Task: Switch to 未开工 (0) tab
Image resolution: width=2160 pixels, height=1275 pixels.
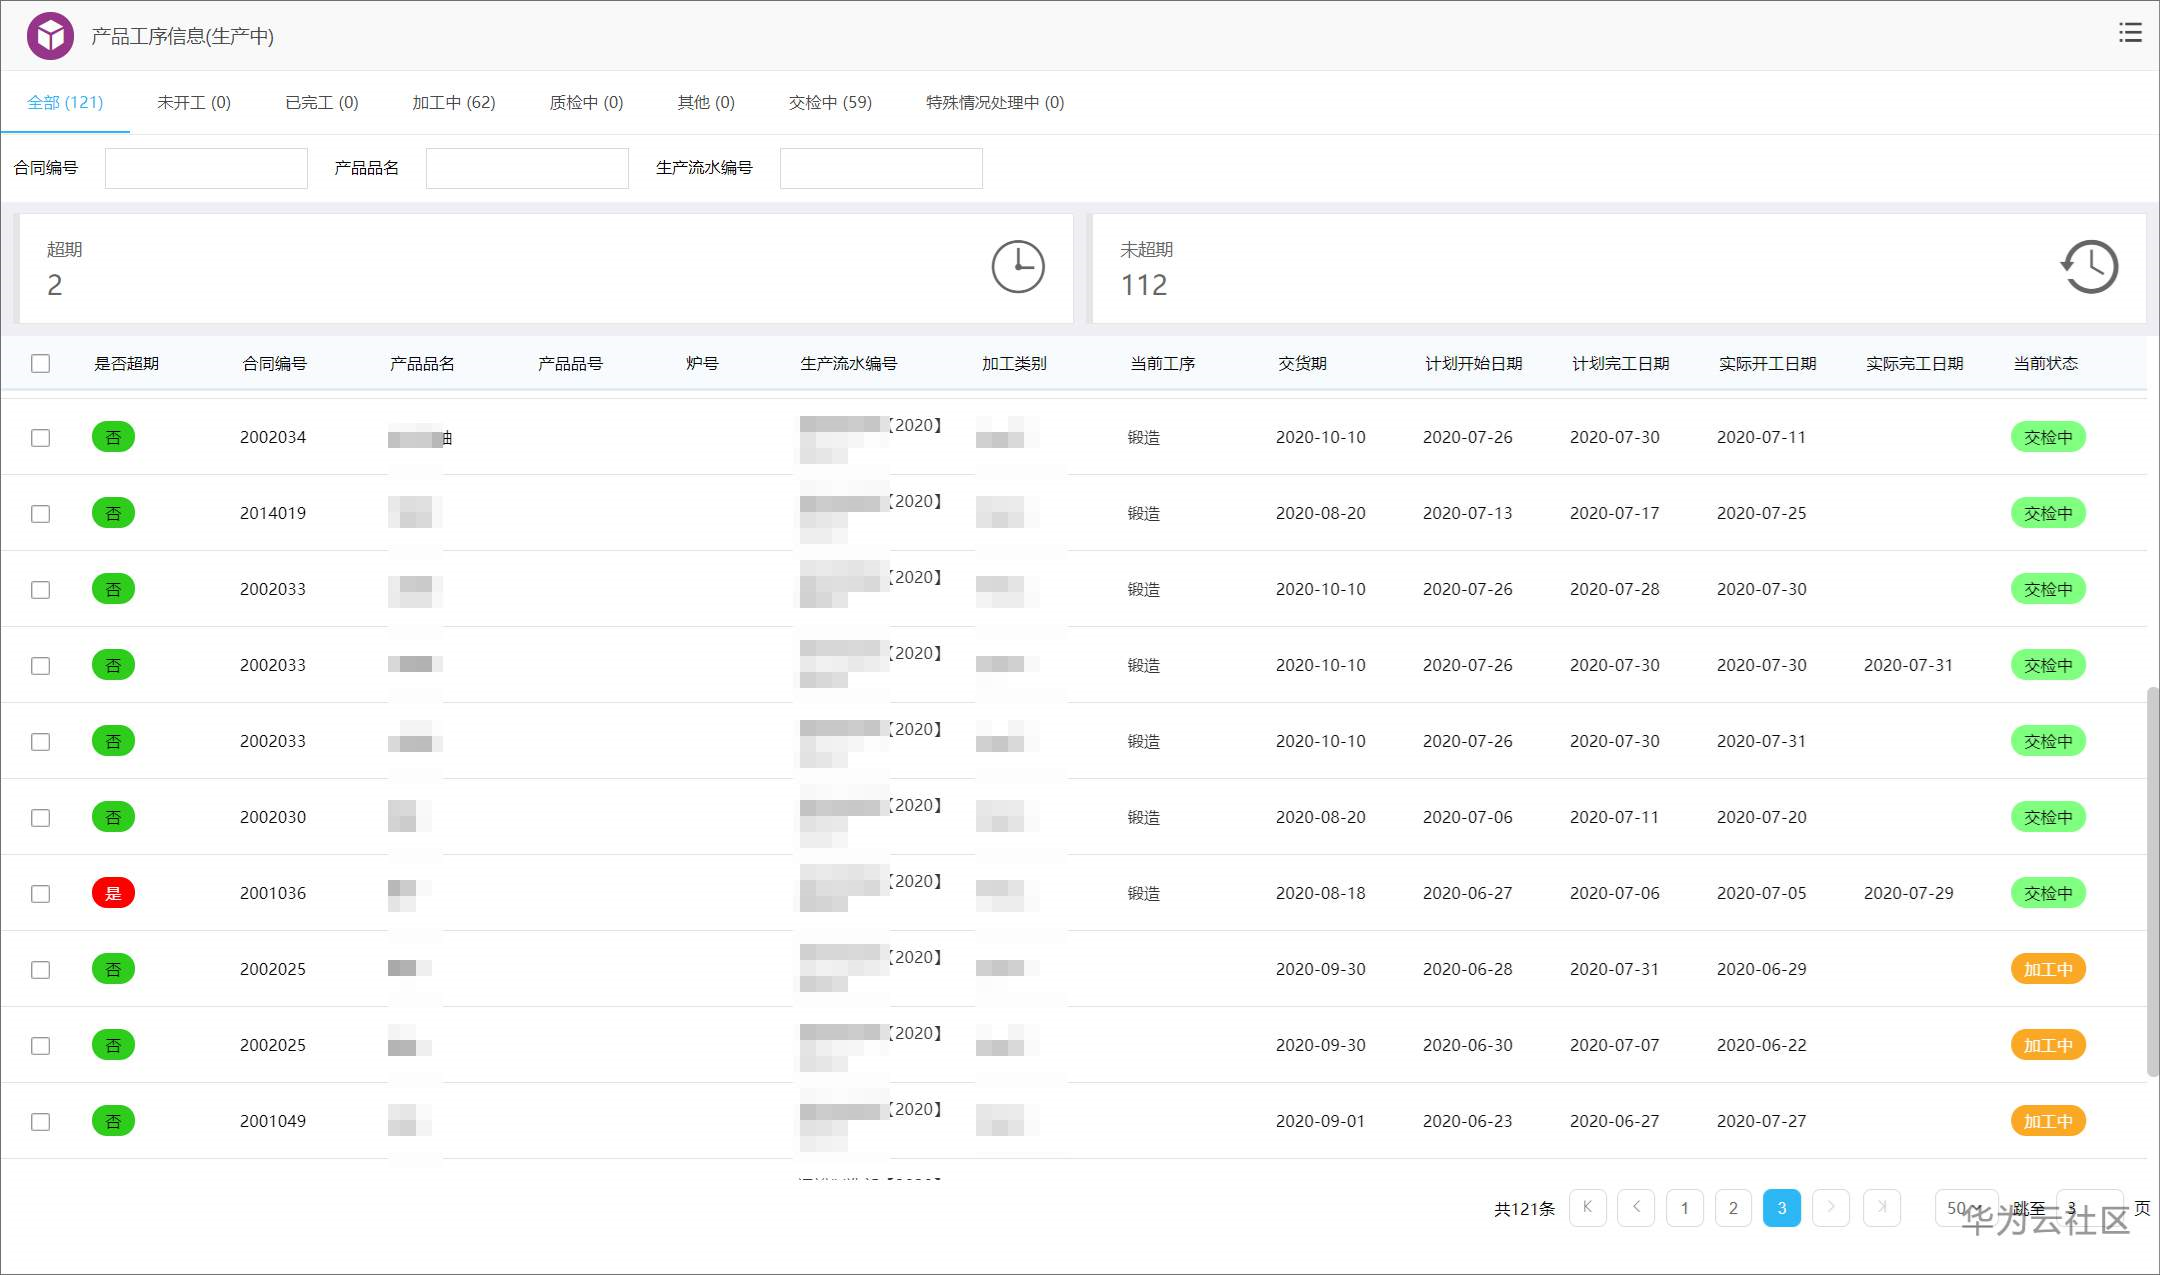Action: pos(194,102)
